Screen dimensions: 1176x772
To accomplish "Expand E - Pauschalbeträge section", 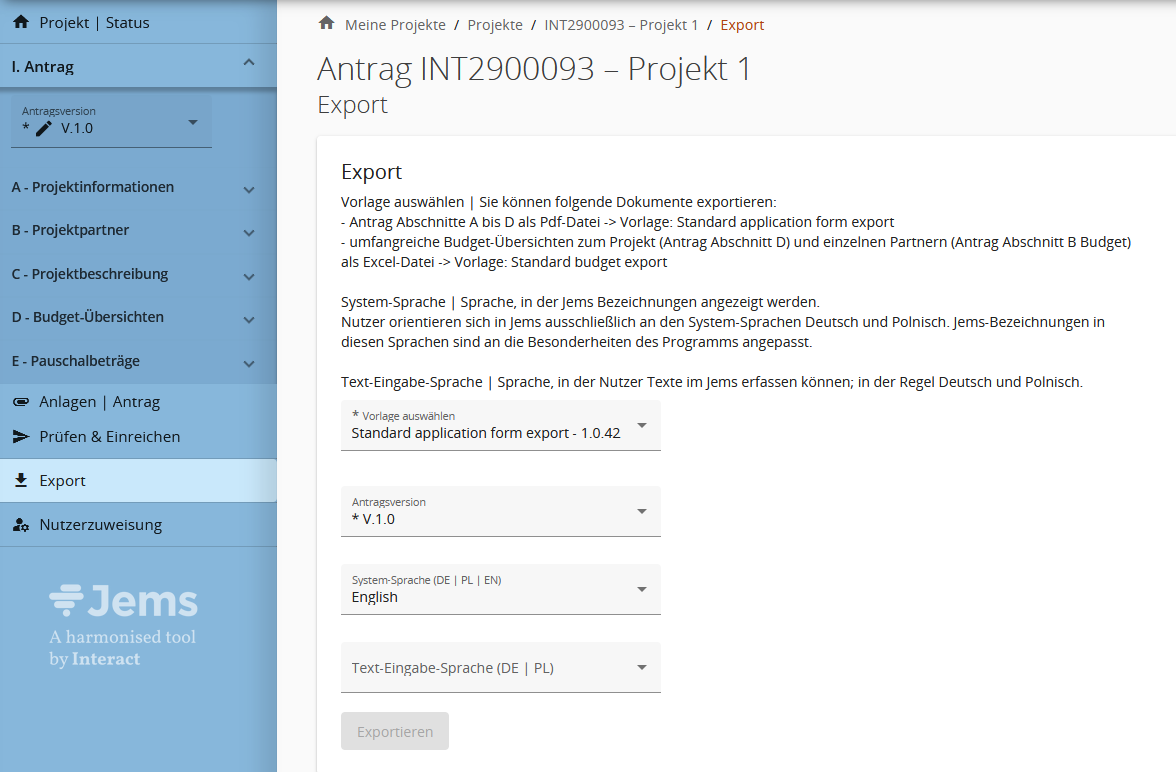I will 249,363.
